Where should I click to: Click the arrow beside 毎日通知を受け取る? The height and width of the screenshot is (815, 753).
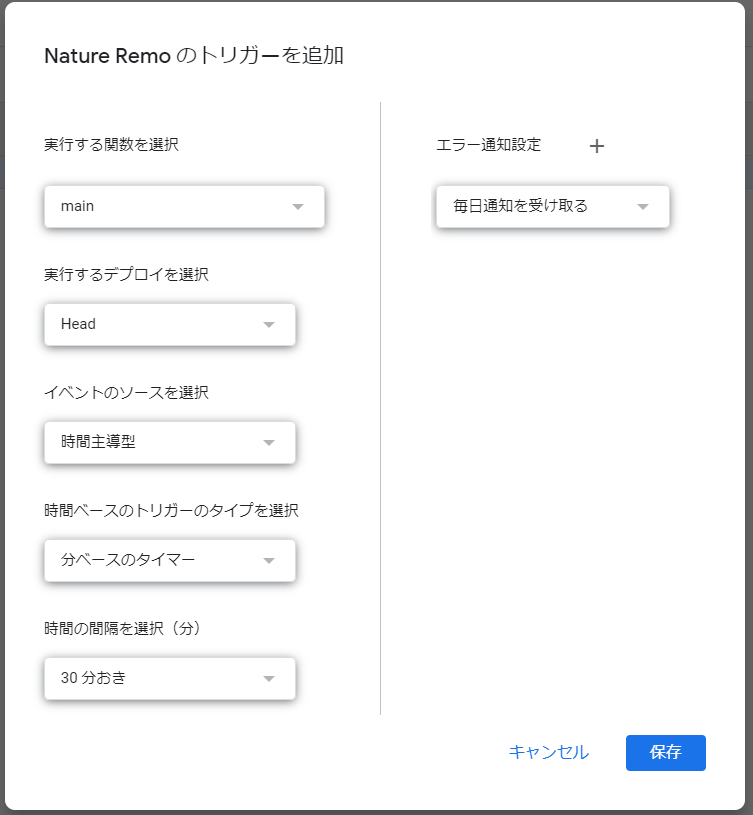point(643,207)
